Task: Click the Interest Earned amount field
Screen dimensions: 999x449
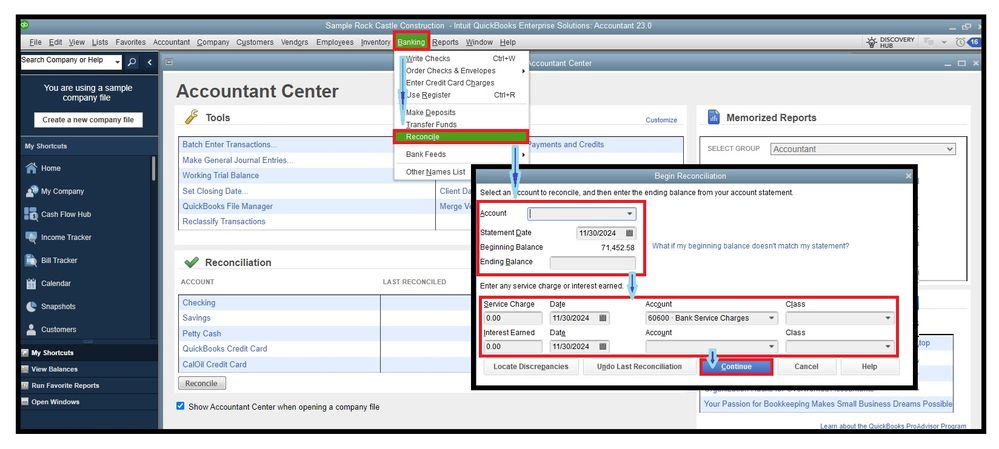Action: [x=513, y=346]
